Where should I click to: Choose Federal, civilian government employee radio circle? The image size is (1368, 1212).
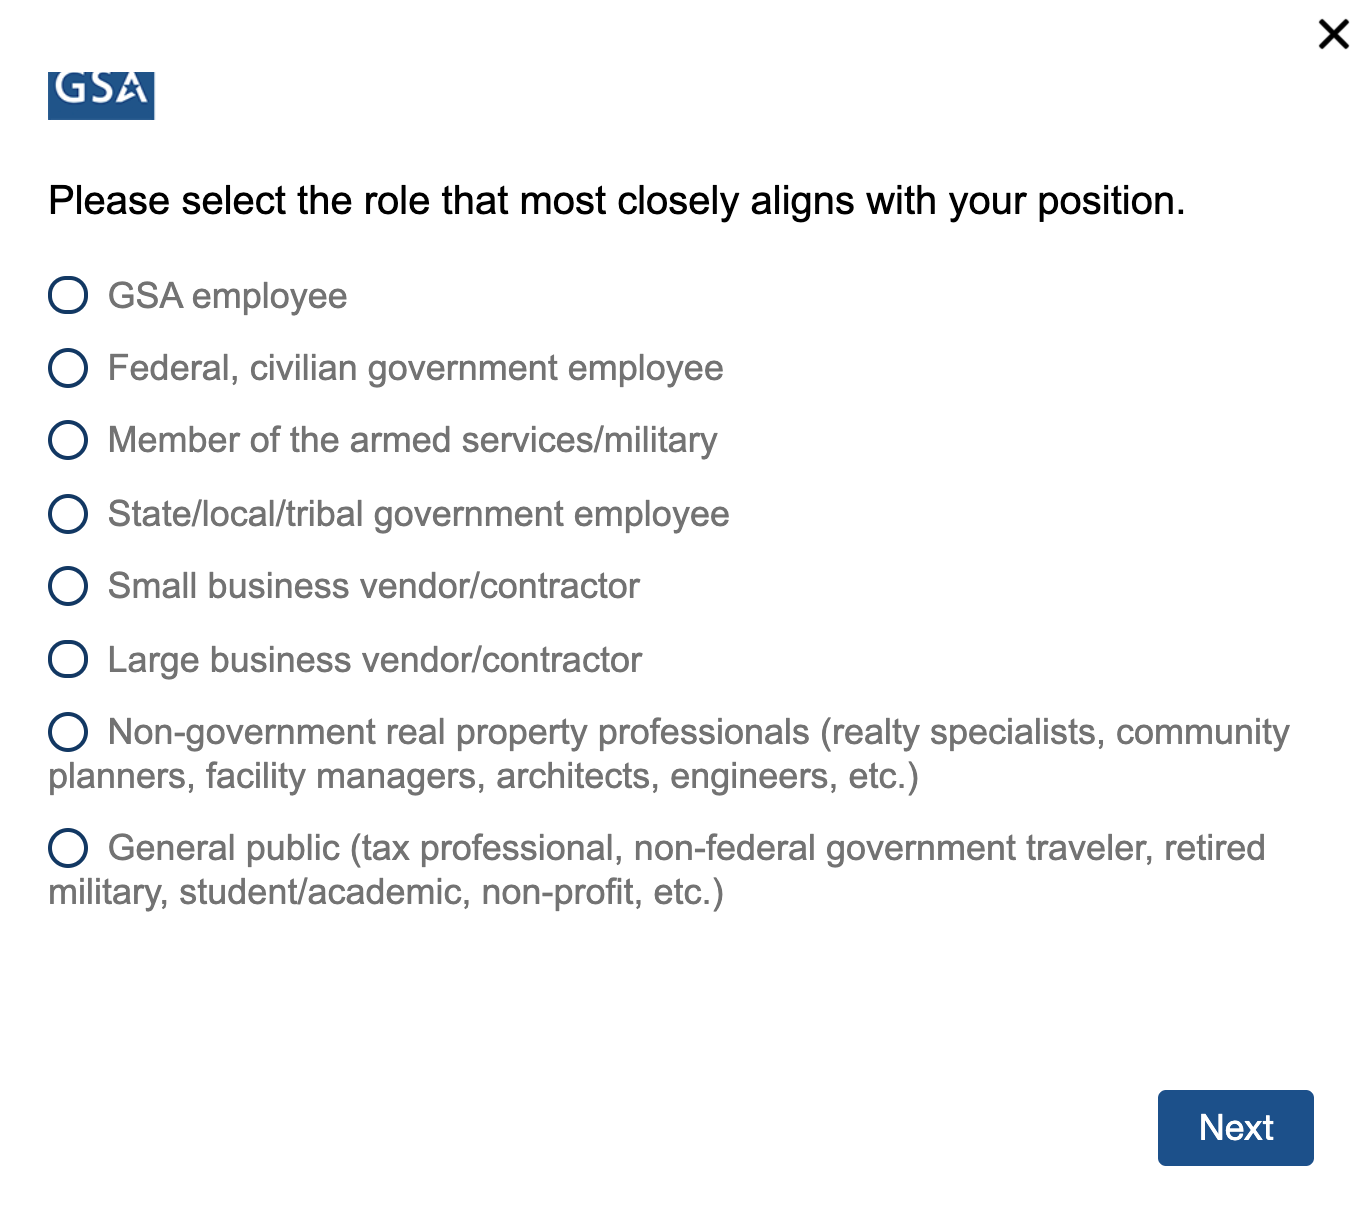pyautogui.click(x=68, y=368)
